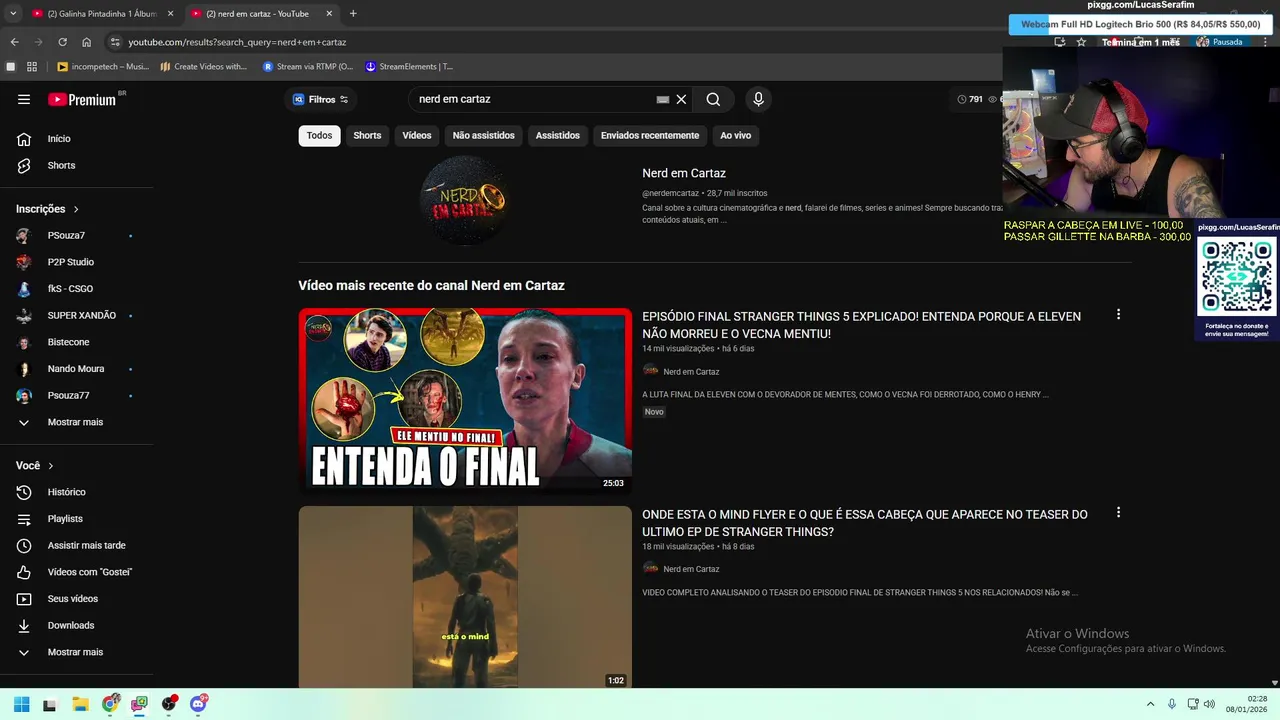Viewport: 1280px width, 720px height.
Task: Open Chrome from the taskbar
Action: pyautogui.click(x=110, y=704)
